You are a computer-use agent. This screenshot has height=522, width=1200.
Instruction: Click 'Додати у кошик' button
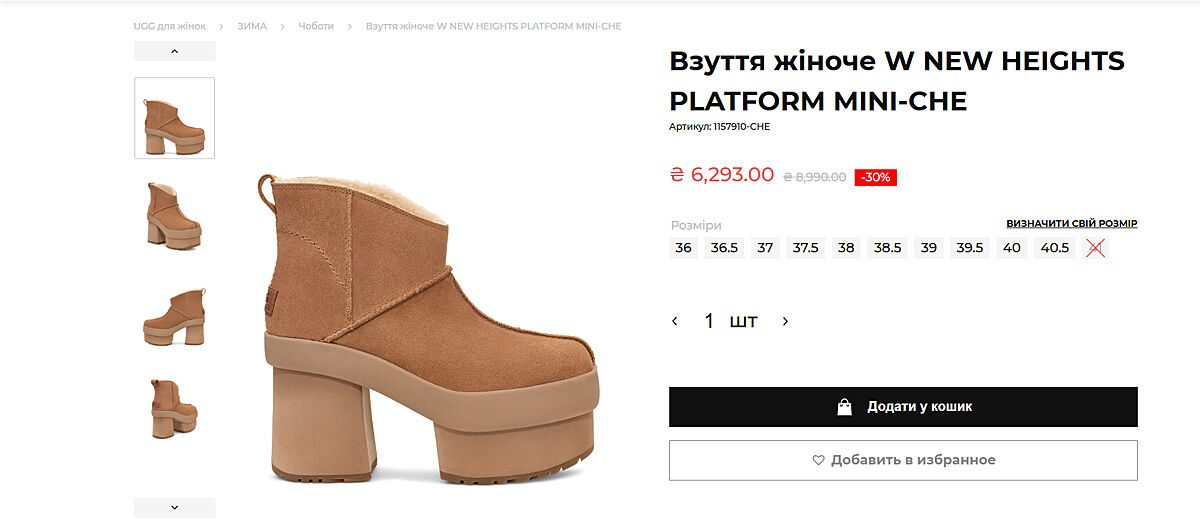click(903, 407)
